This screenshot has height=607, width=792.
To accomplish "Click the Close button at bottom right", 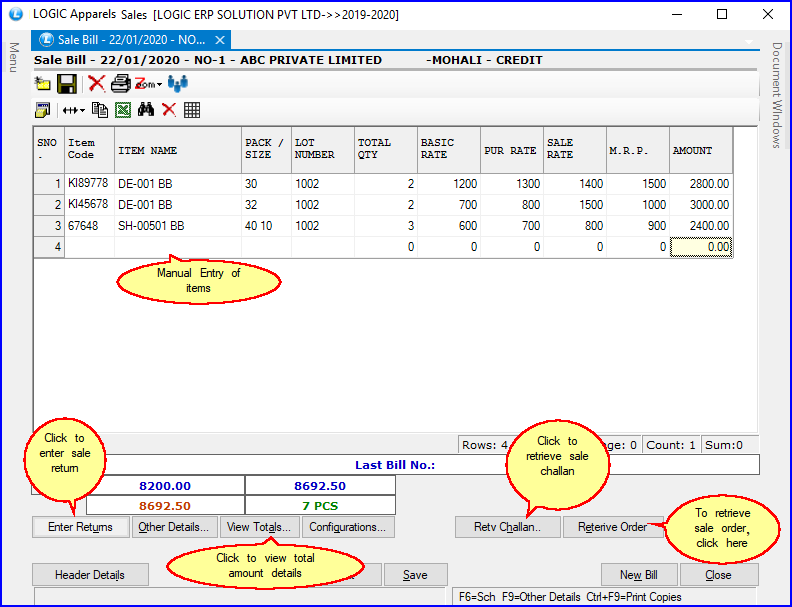I will pyautogui.click(x=718, y=575).
